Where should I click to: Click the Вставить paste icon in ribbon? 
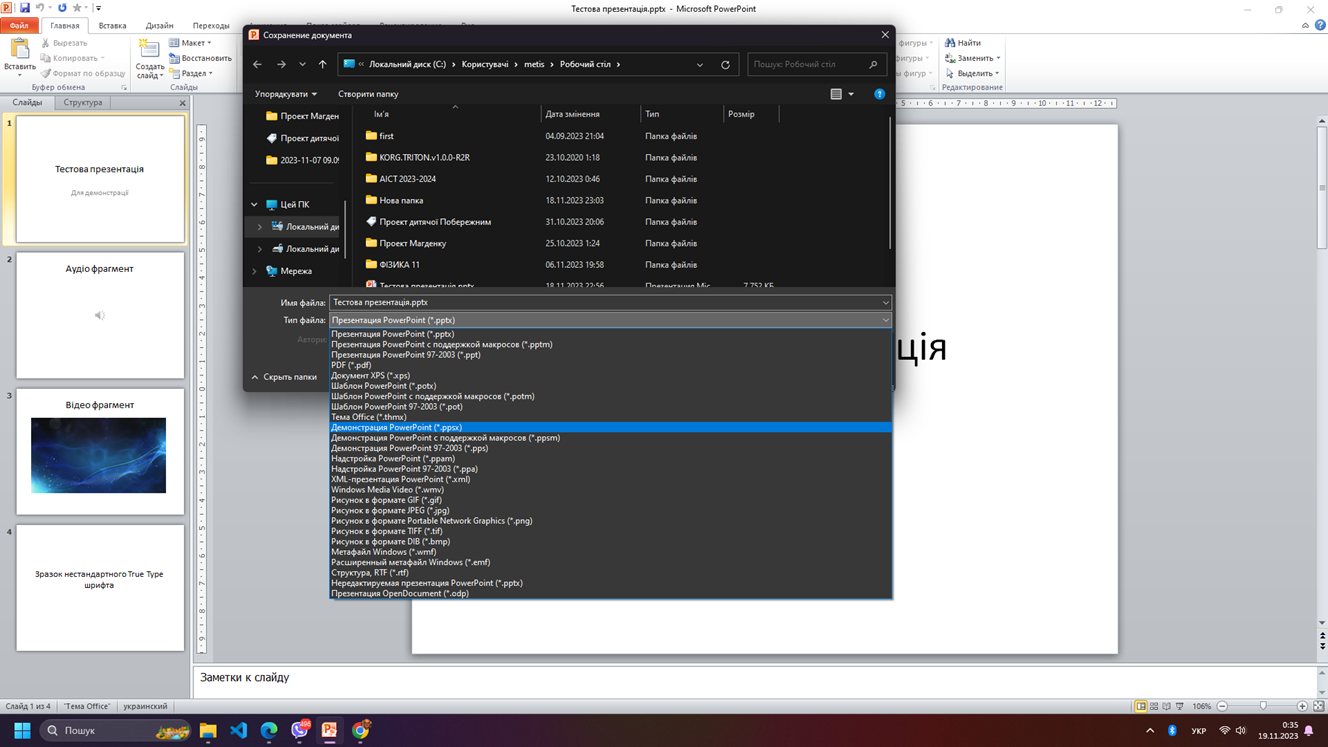click(x=19, y=49)
